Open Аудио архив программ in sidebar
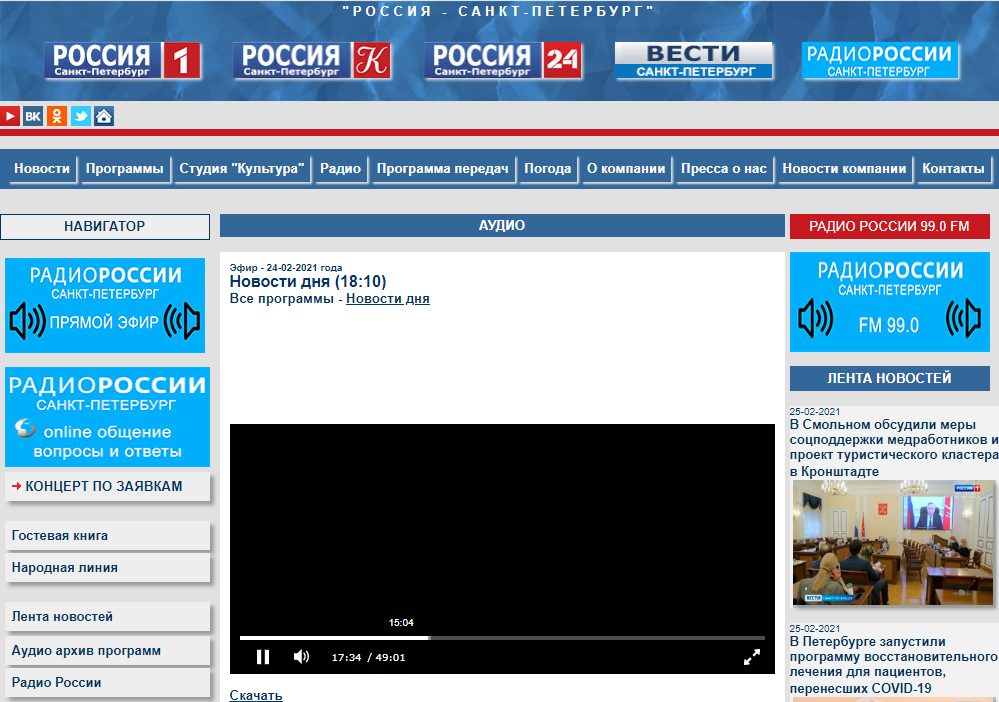Image resolution: width=999 pixels, height=702 pixels. 107,650
